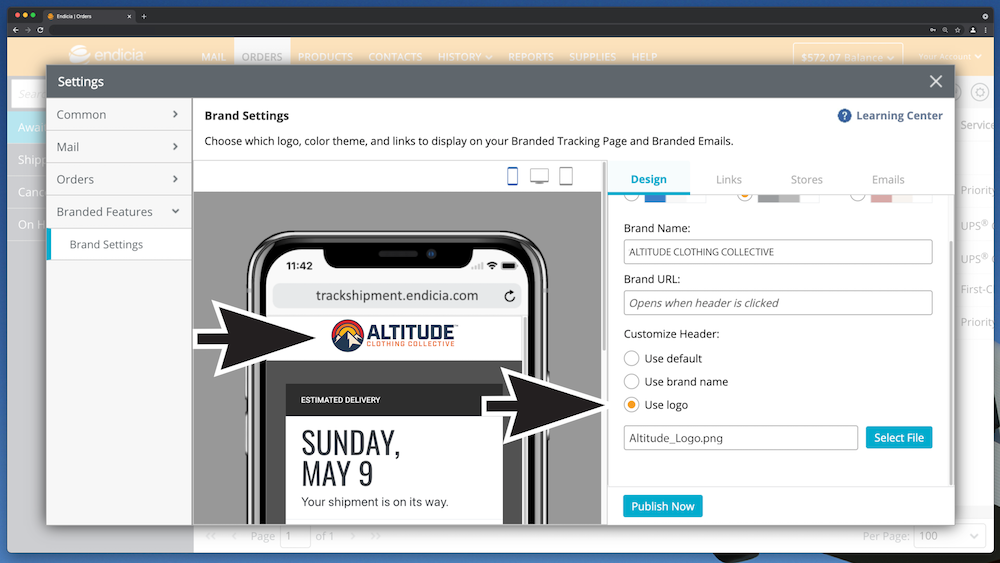Click the Altitude_Logo.png file name field
Screen dimensions: 1000x563
pyautogui.click(x=740, y=438)
